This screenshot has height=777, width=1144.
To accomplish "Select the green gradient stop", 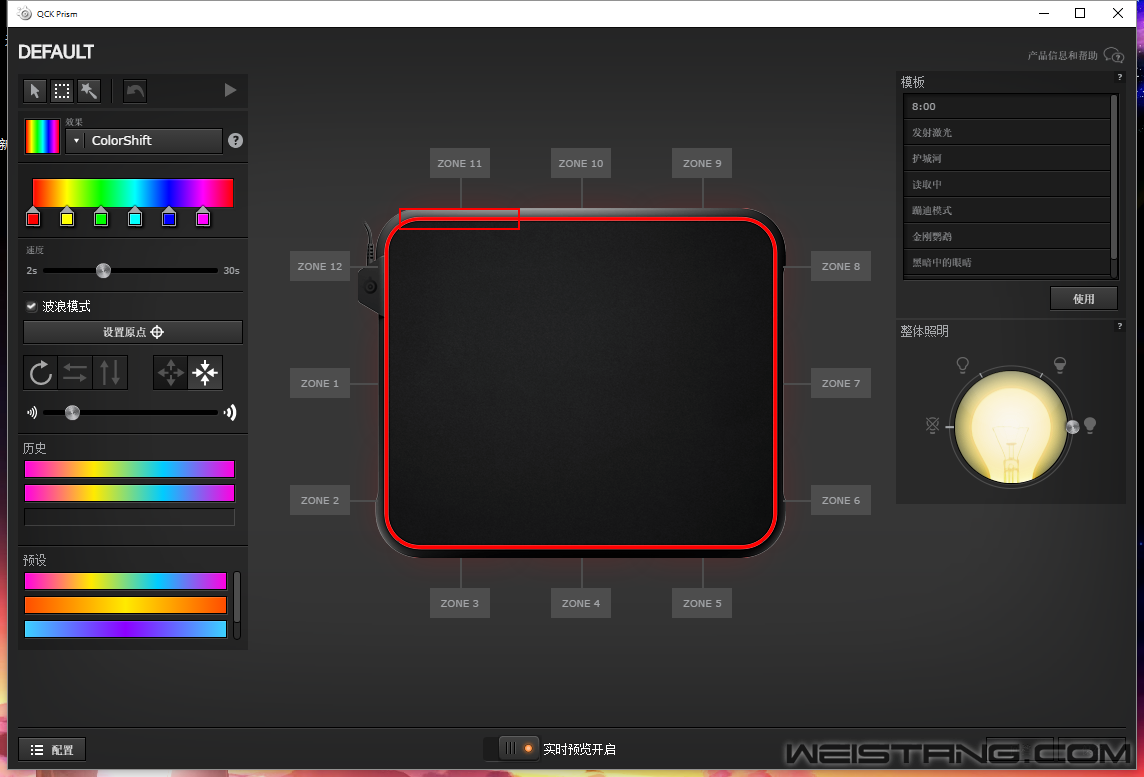I will coord(101,217).
